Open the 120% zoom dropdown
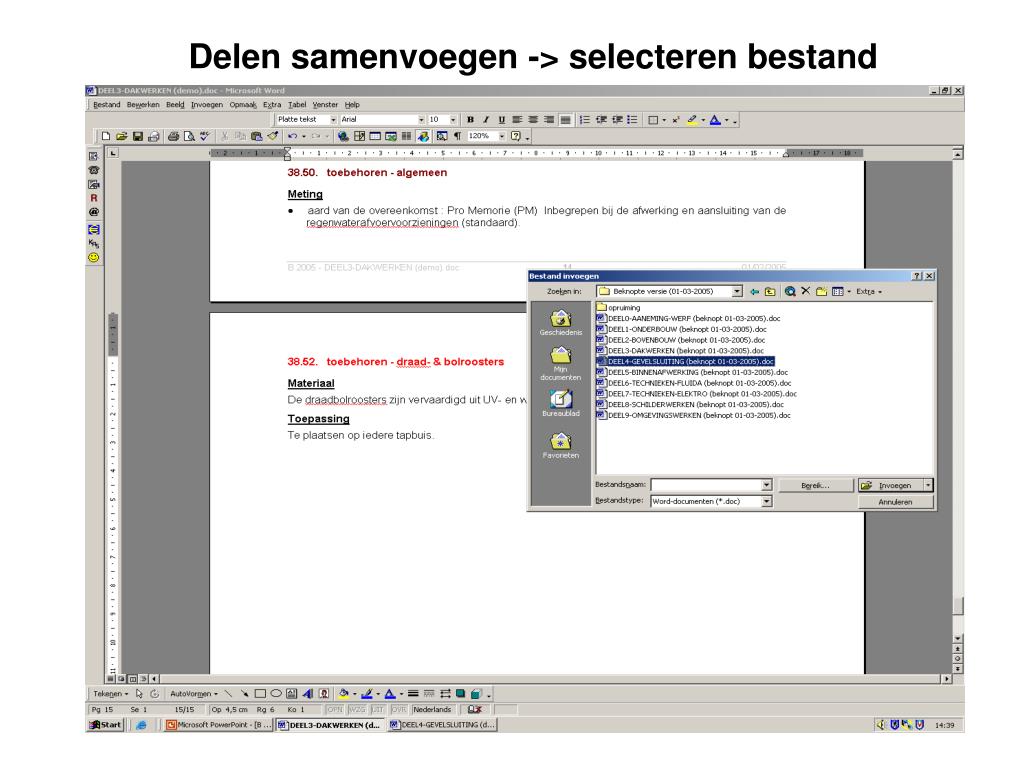 tap(502, 136)
